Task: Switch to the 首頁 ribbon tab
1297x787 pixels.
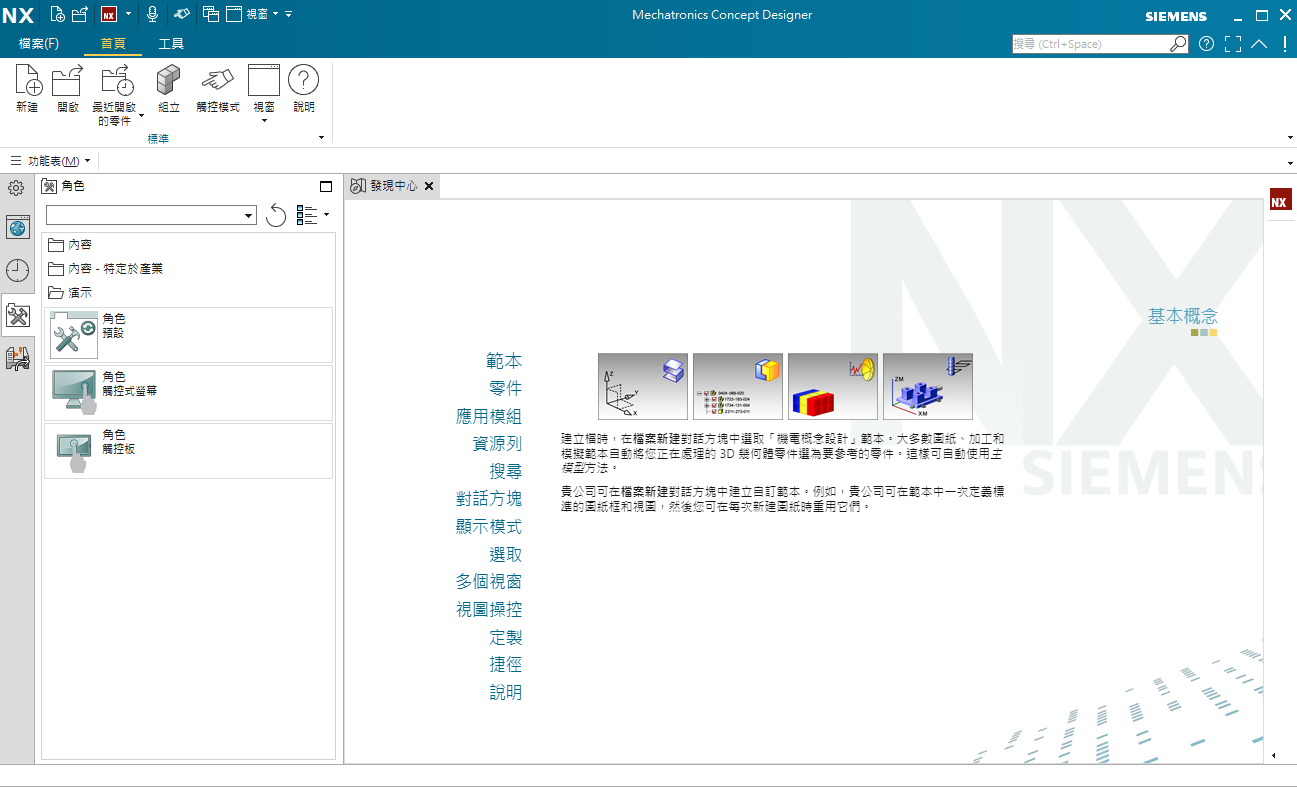Action: click(113, 44)
